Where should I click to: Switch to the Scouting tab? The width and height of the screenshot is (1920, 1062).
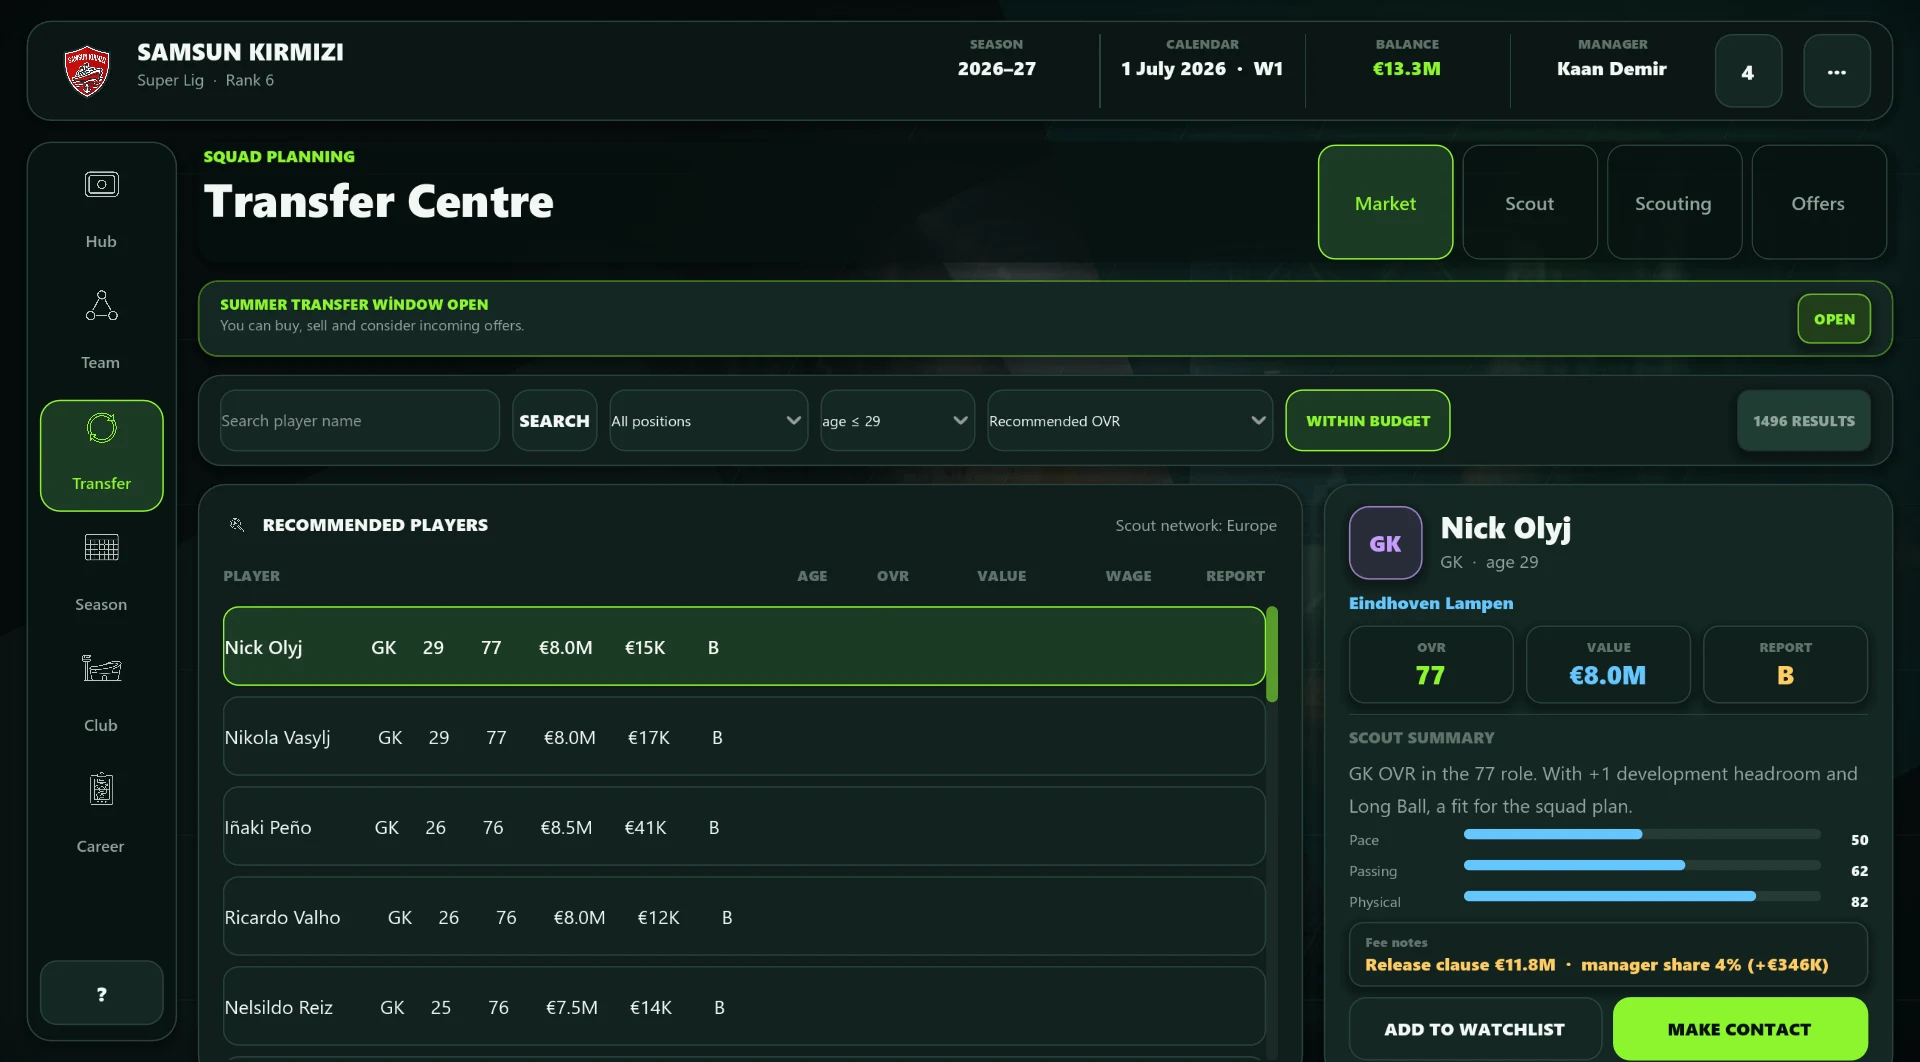pyautogui.click(x=1674, y=203)
